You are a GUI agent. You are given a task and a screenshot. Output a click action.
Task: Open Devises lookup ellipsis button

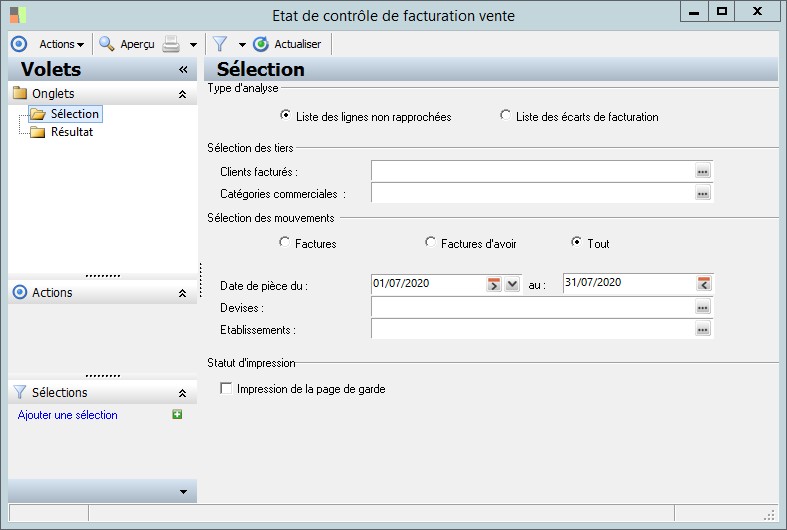pyautogui.click(x=703, y=308)
